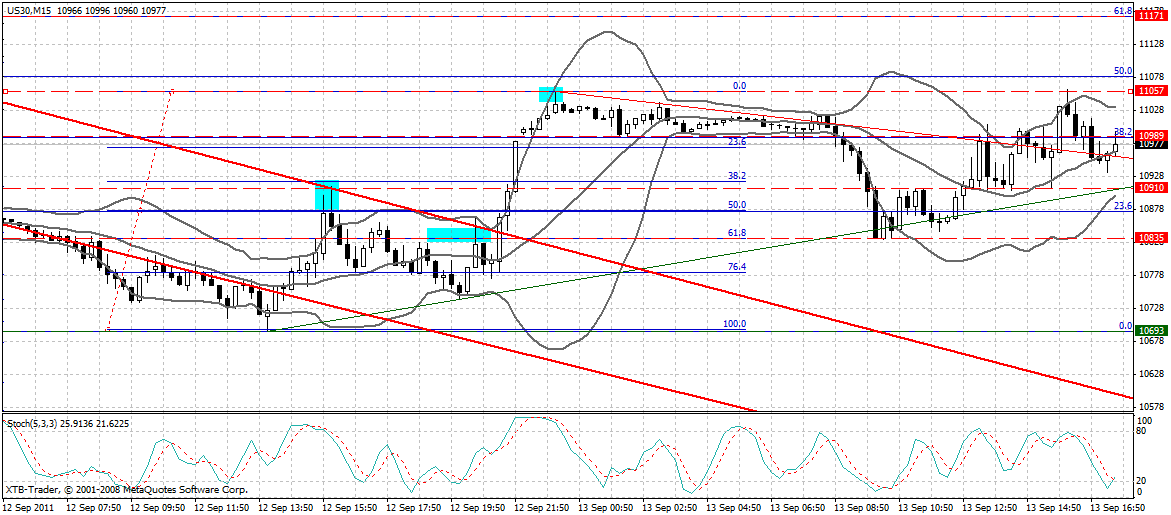This screenshot has height=515, width=1171.
Task: Click the square handle at left chart edge
Action: click(x=5, y=91)
